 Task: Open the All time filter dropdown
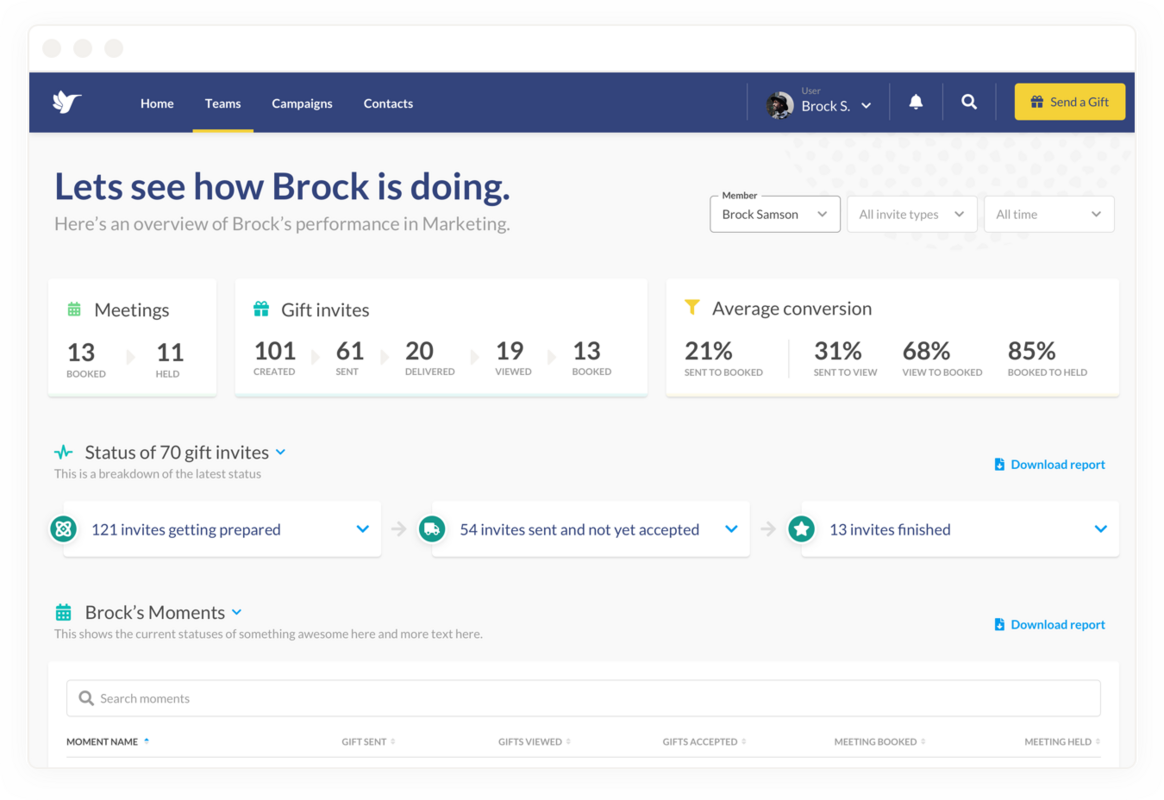tap(1048, 213)
